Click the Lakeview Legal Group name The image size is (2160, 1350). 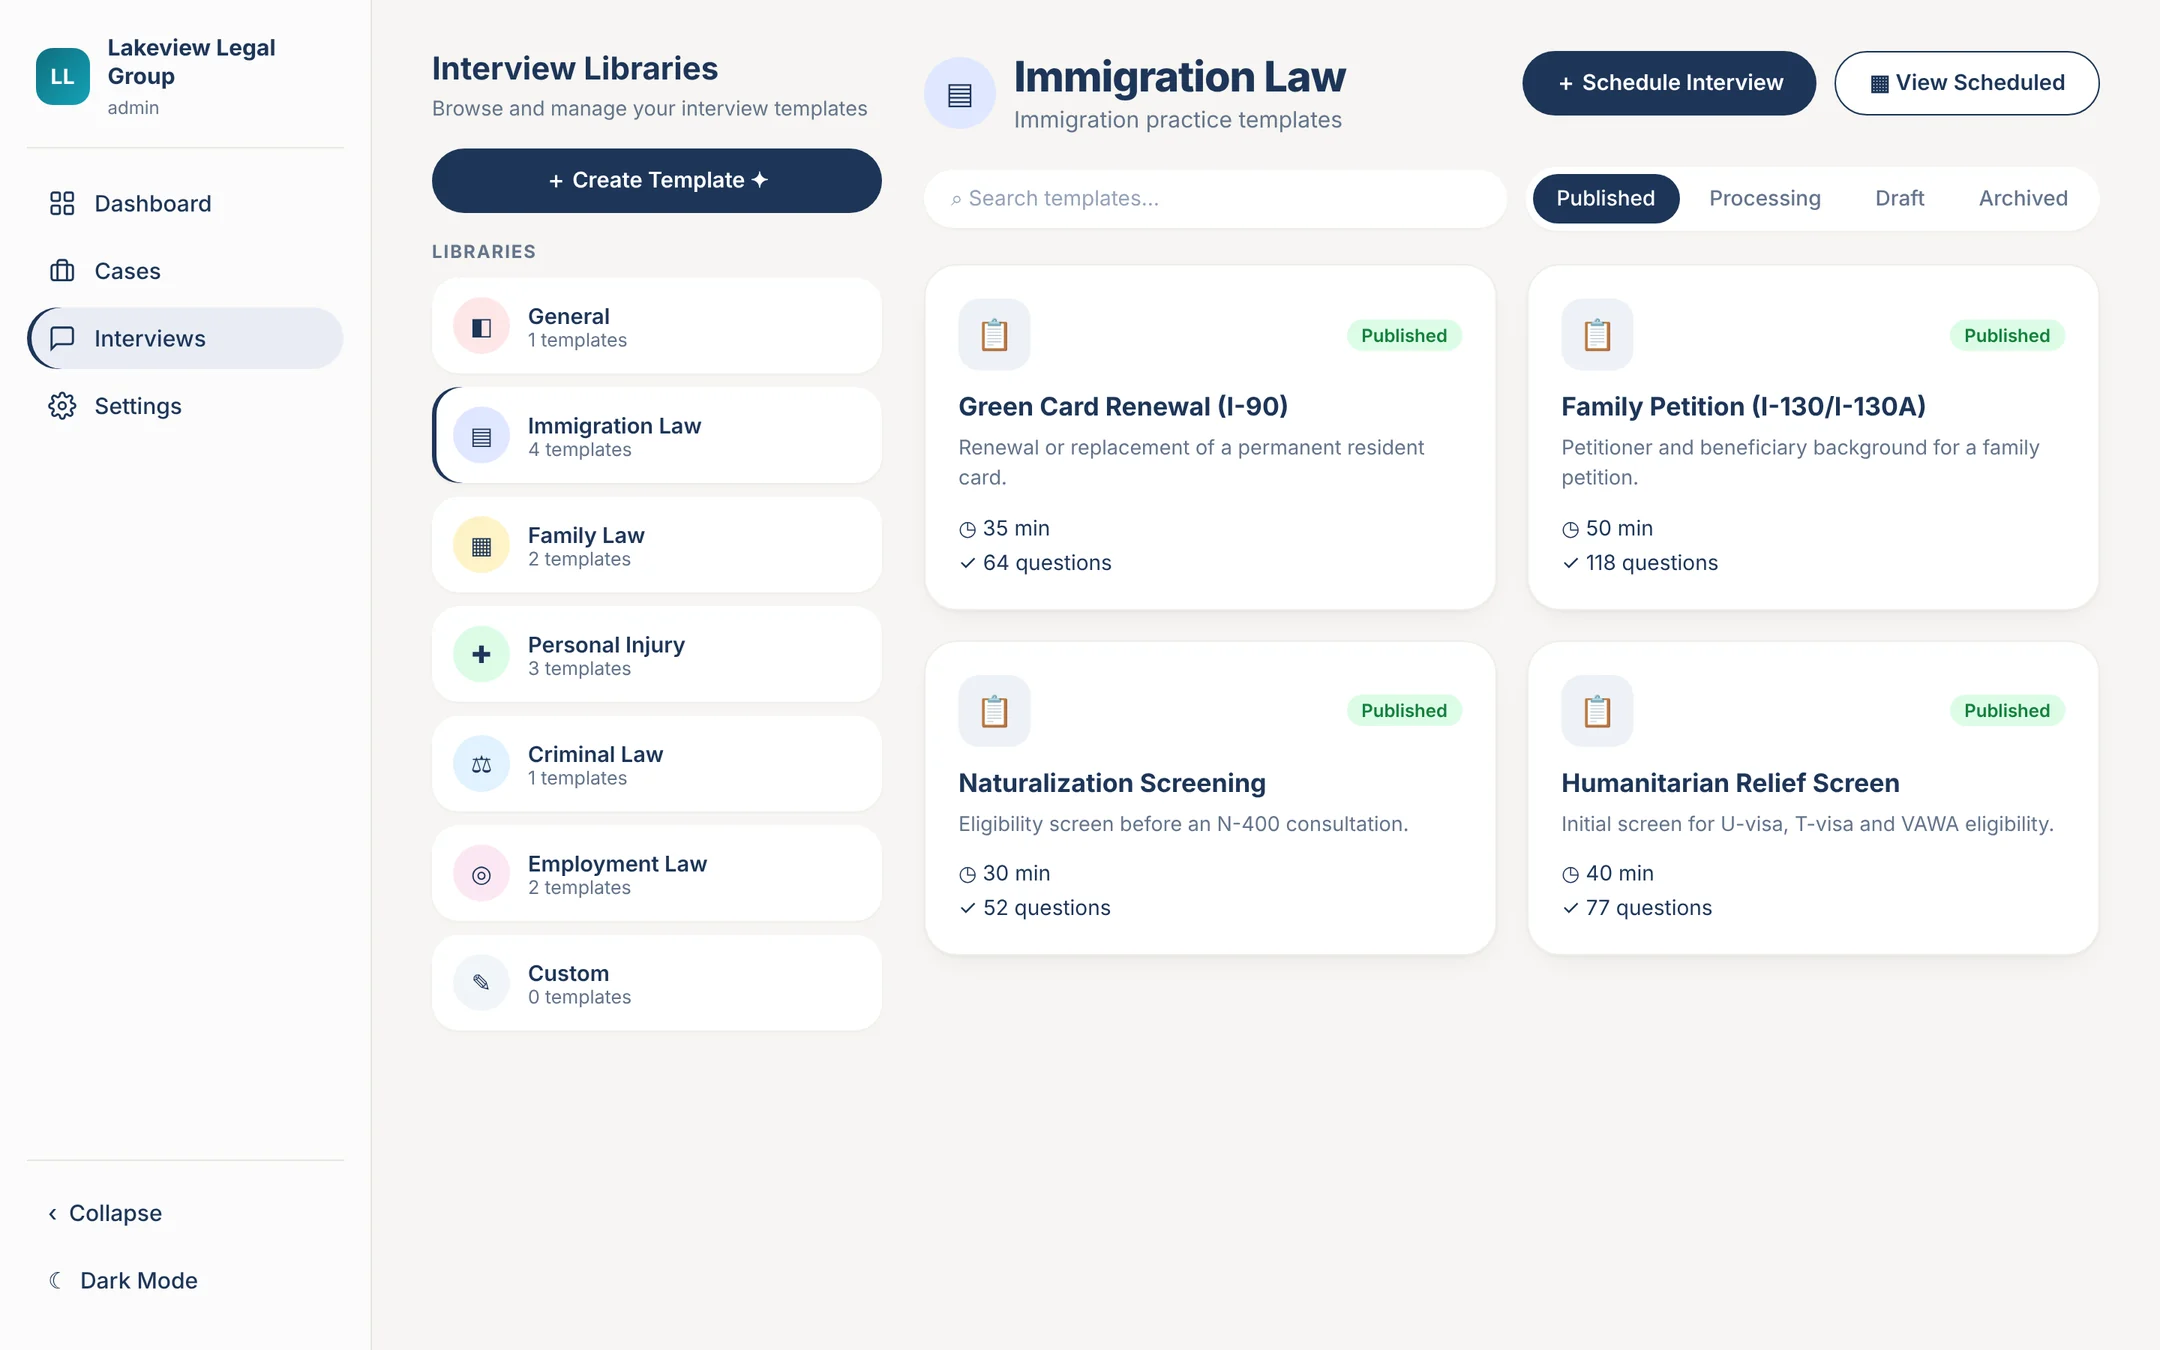click(x=191, y=62)
